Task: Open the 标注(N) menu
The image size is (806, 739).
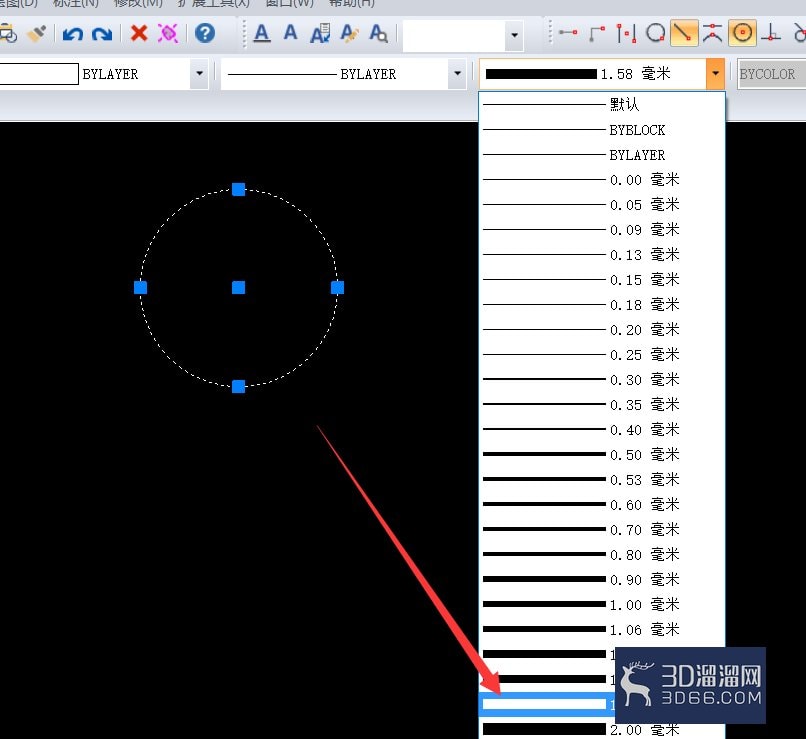Action: pyautogui.click(x=76, y=3)
